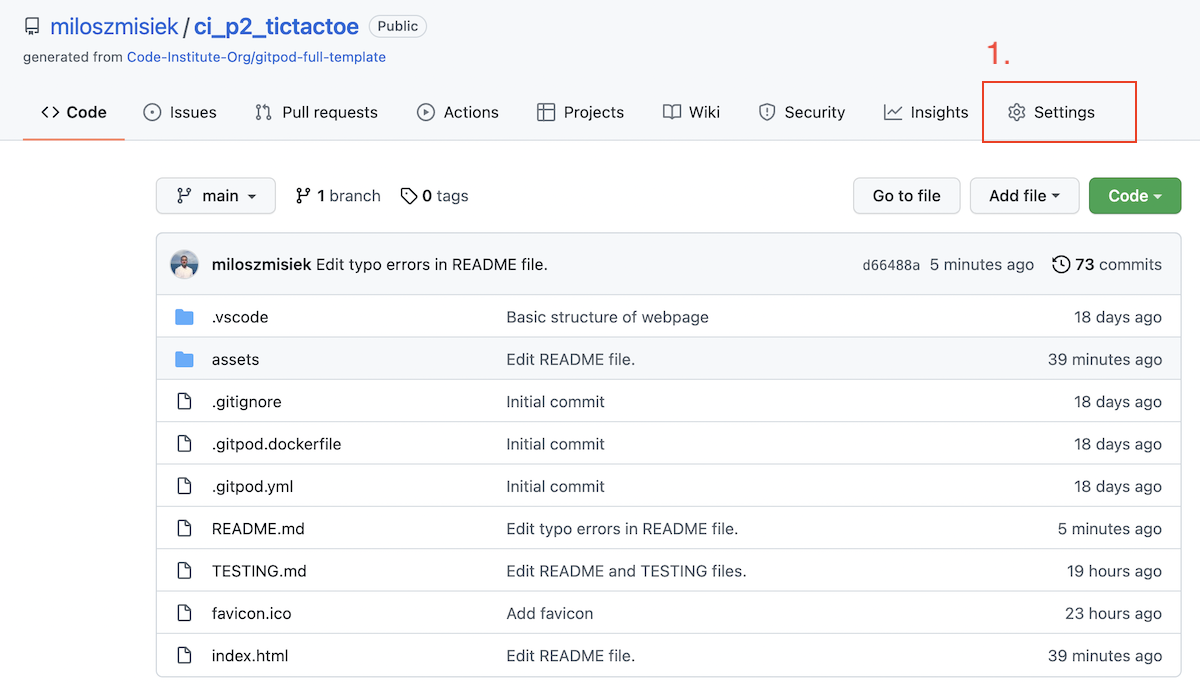Click the file icon next to TESTING.md
This screenshot has height=690, width=1200.
pyautogui.click(x=184, y=571)
